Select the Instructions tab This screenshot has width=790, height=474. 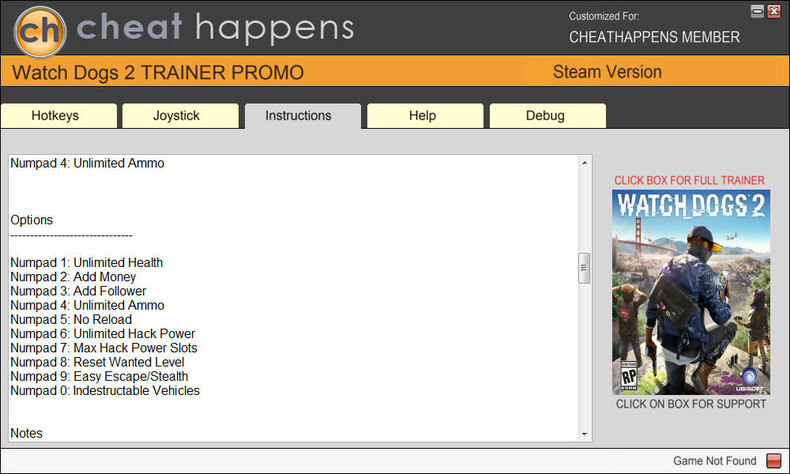(x=303, y=116)
